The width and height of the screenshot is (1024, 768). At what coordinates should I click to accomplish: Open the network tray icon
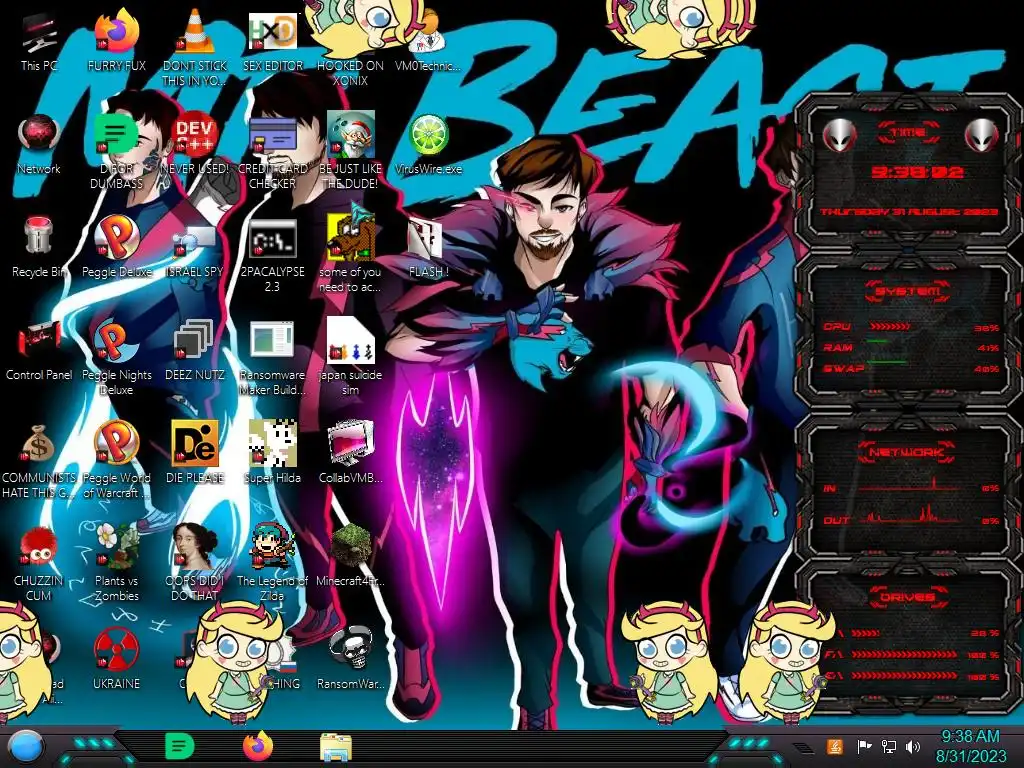click(888, 746)
